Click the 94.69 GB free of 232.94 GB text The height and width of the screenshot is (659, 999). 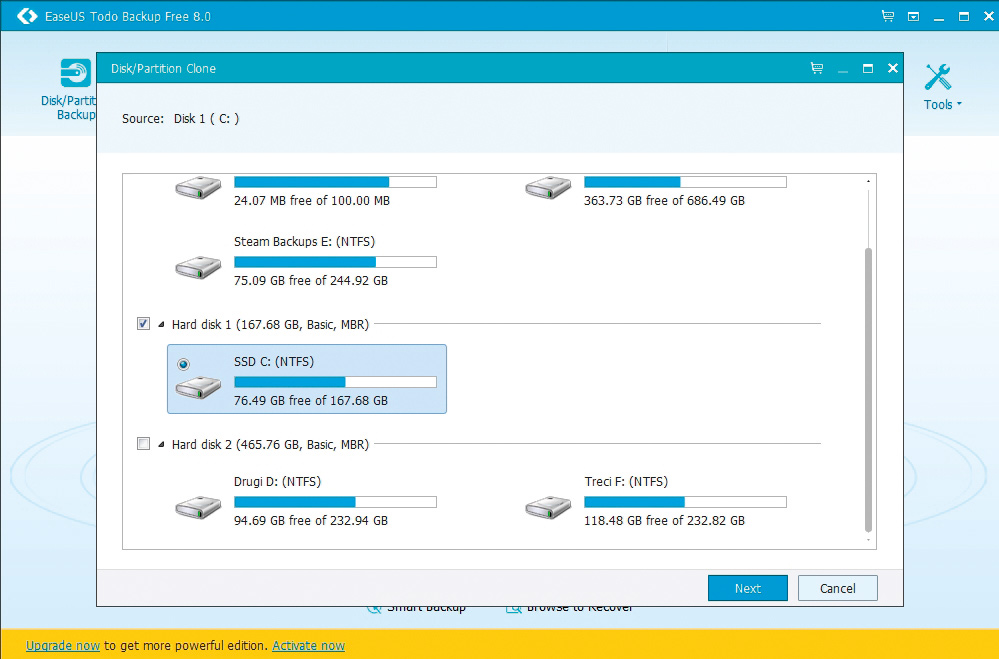click(x=311, y=521)
